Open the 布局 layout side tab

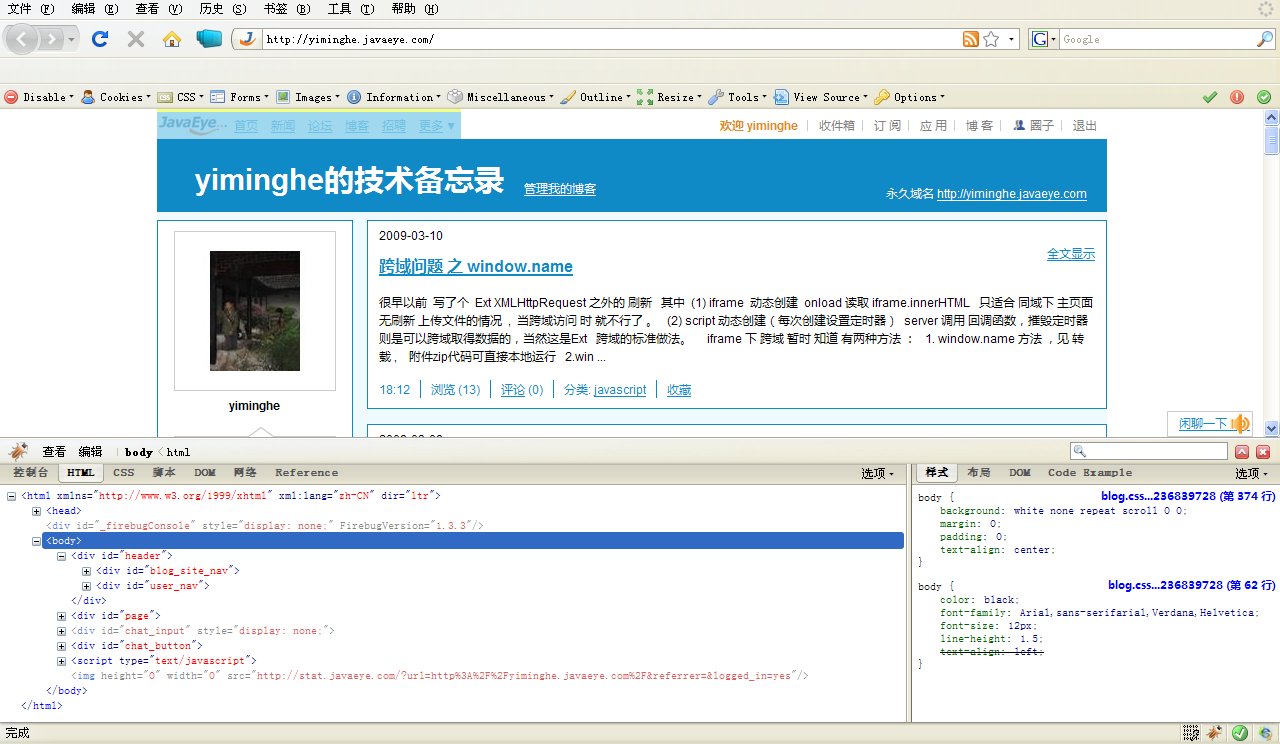click(978, 473)
